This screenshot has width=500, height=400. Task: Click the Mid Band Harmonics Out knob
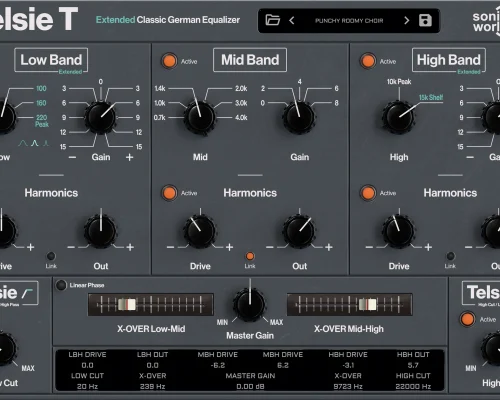point(299,231)
